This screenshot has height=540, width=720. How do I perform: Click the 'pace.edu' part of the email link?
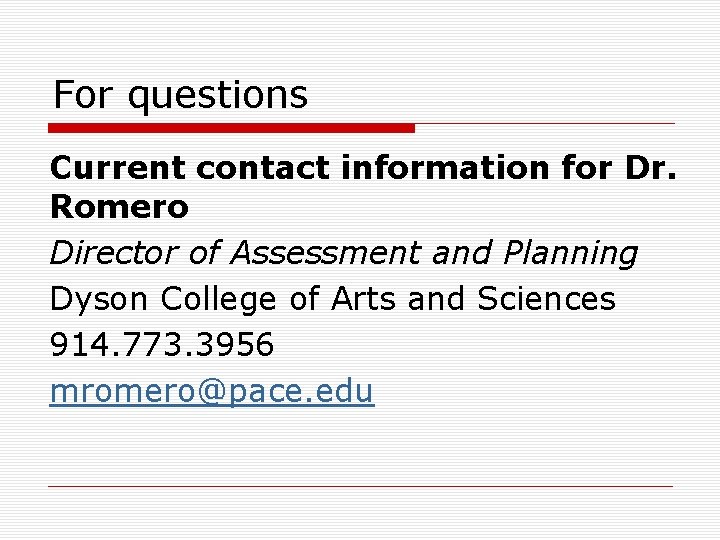point(301,392)
